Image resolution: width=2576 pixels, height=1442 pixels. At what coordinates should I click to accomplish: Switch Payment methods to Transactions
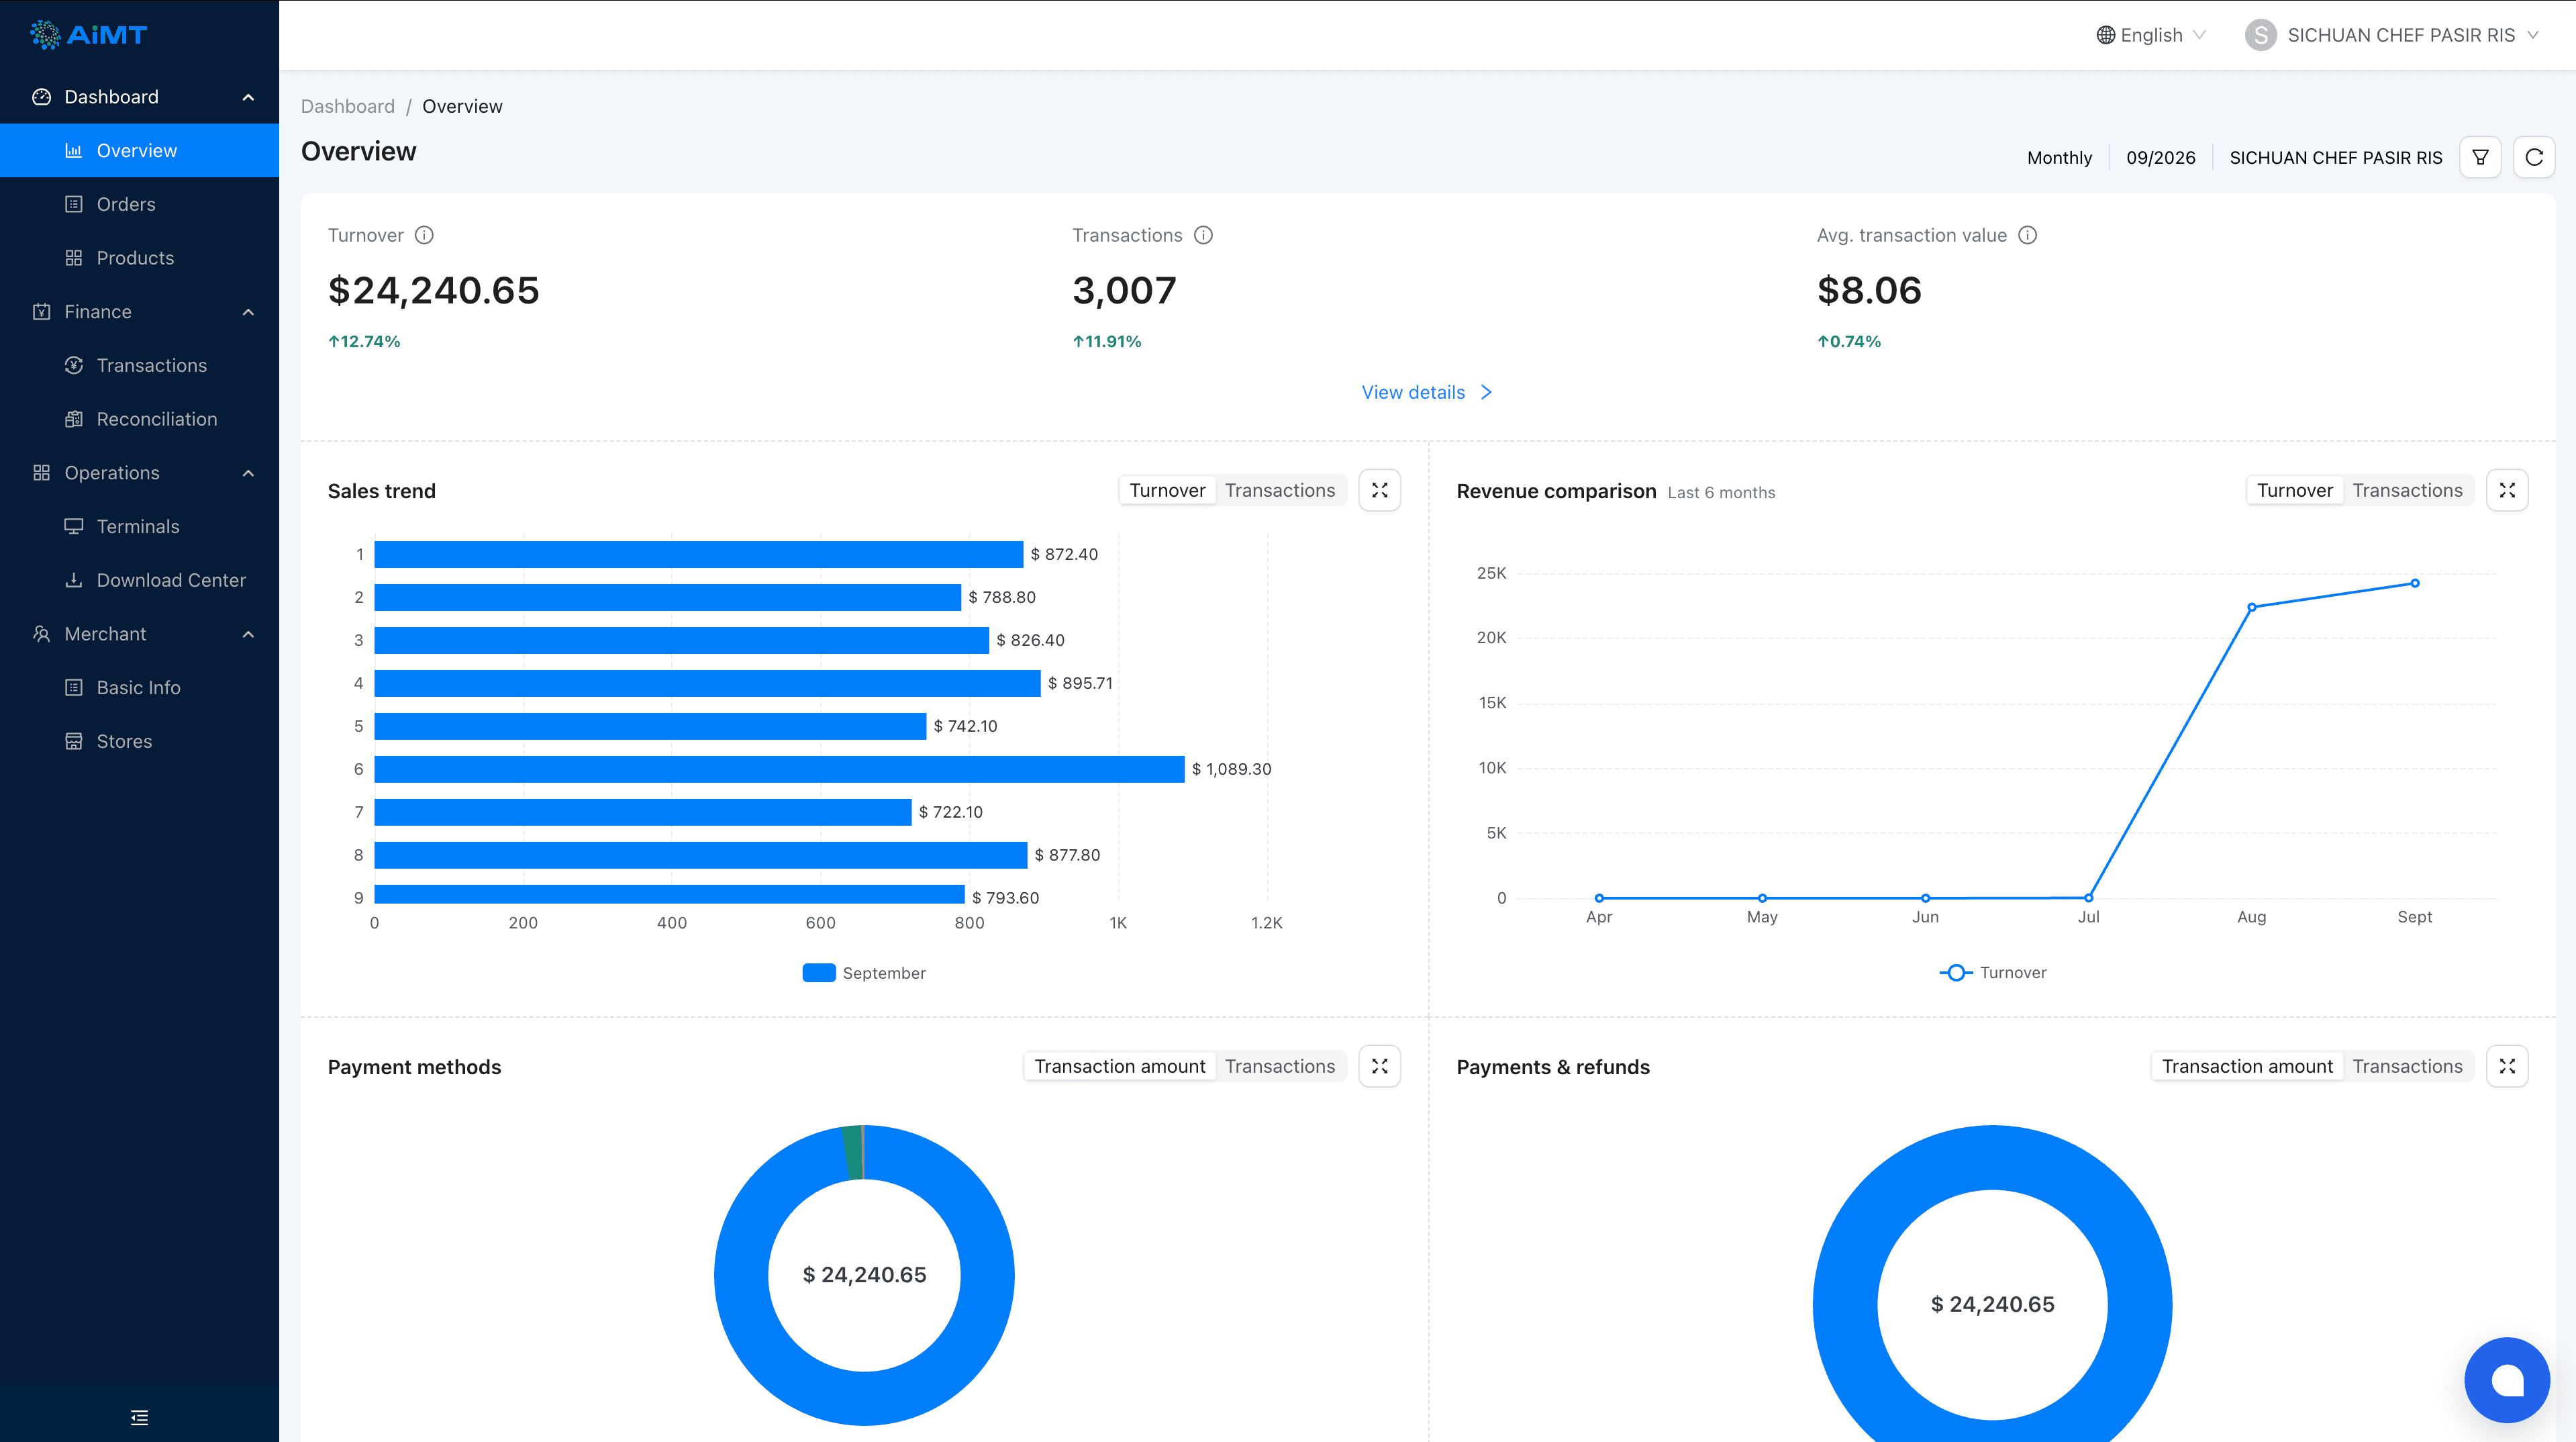1280,1066
